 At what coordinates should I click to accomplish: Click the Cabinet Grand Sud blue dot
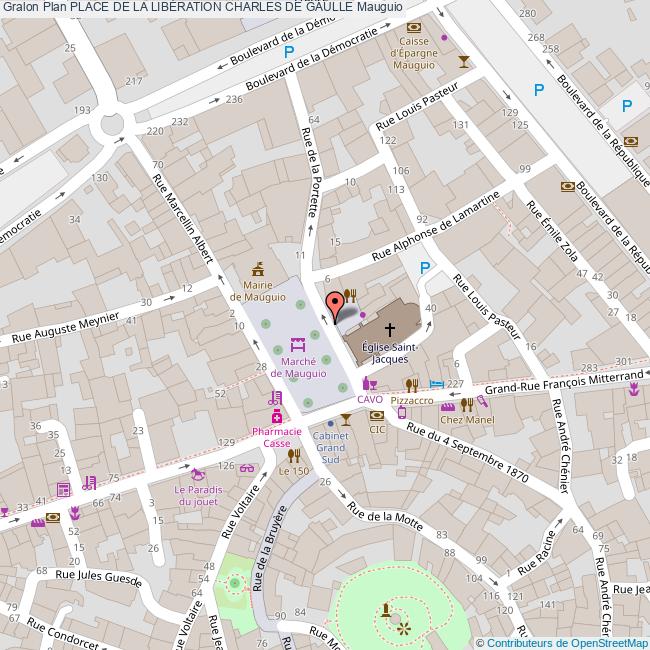click(330, 423)
